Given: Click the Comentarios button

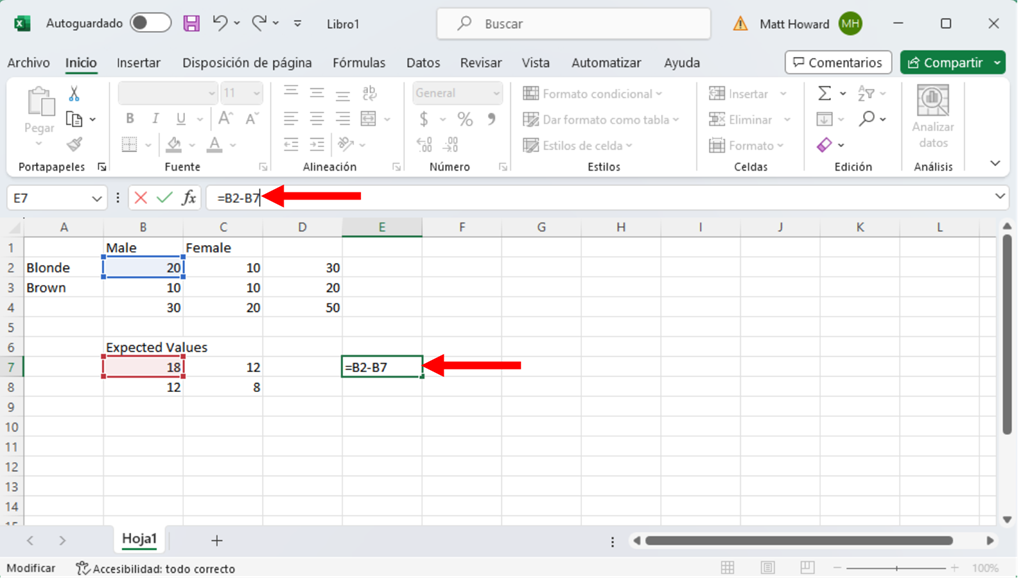Looking at the screenshot, I should 838,63.
